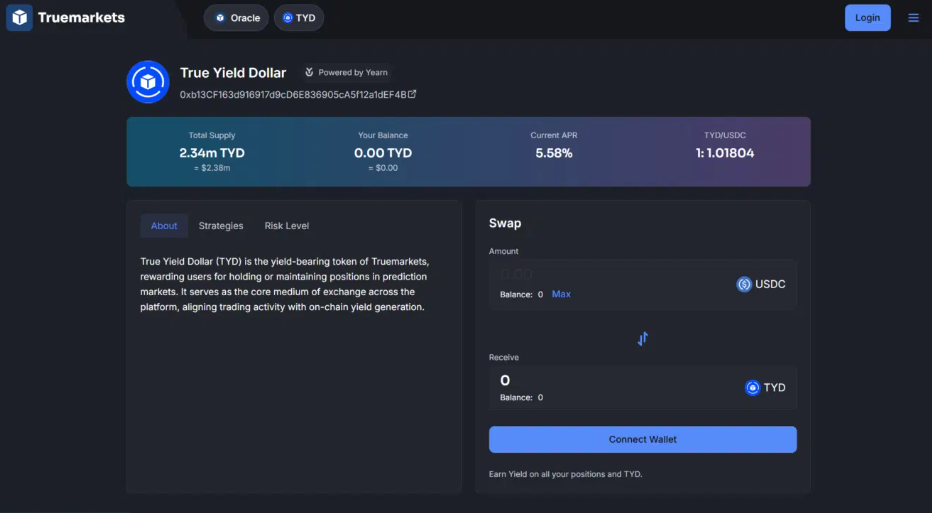Viewport: 932px width, 513px height.
Task: Click the Yearn logo icon beside Powered by
Action: [309, 72]
